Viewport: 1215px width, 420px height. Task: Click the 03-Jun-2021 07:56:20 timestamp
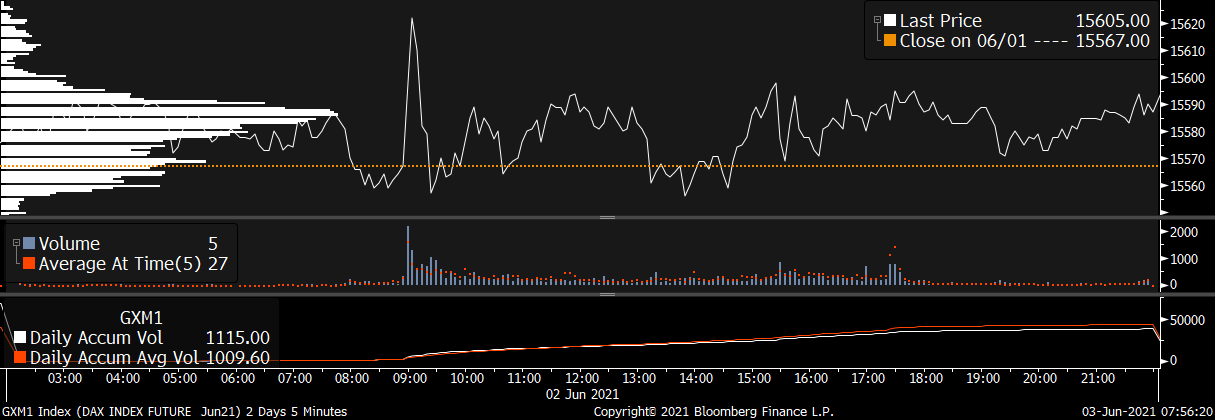pos(1145,411)
